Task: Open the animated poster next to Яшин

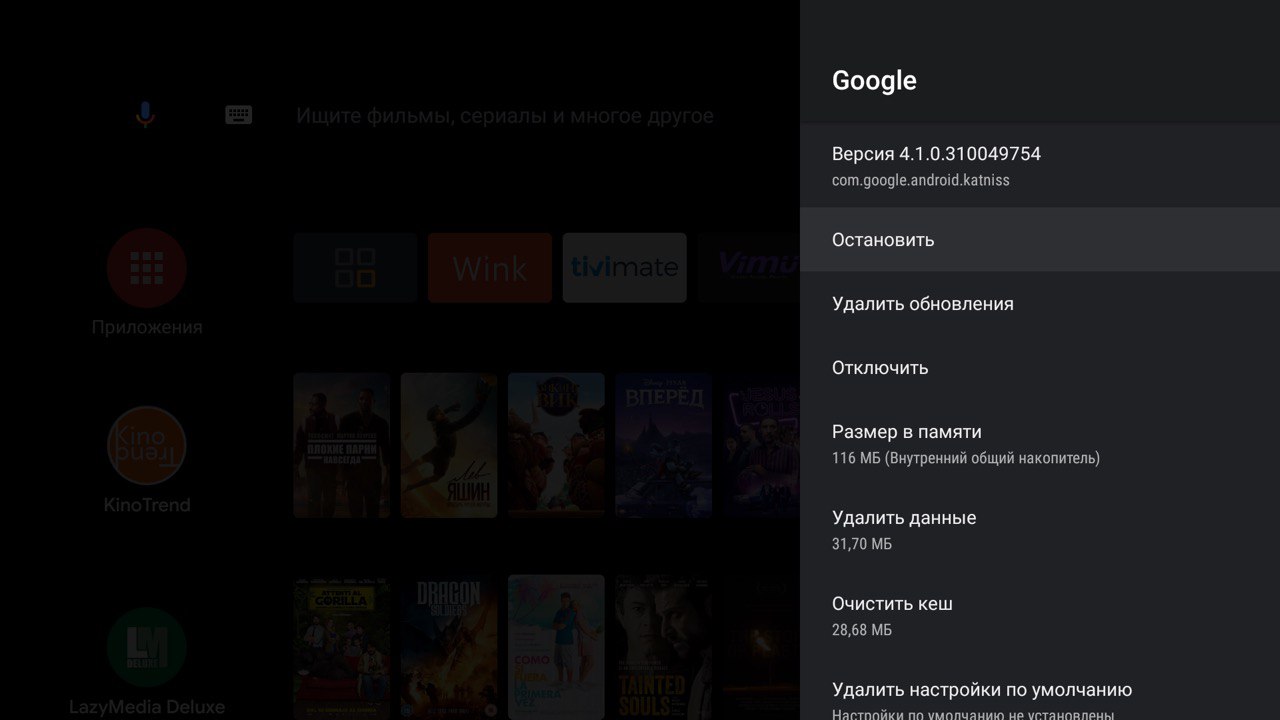Action: (556, 445)
